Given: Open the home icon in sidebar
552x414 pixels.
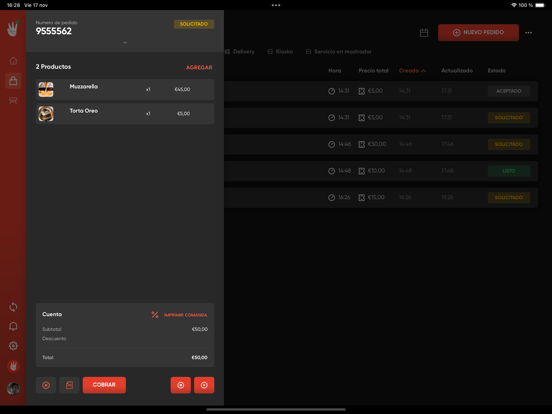Looking at the screenshot, I should [x=13, y=61].
